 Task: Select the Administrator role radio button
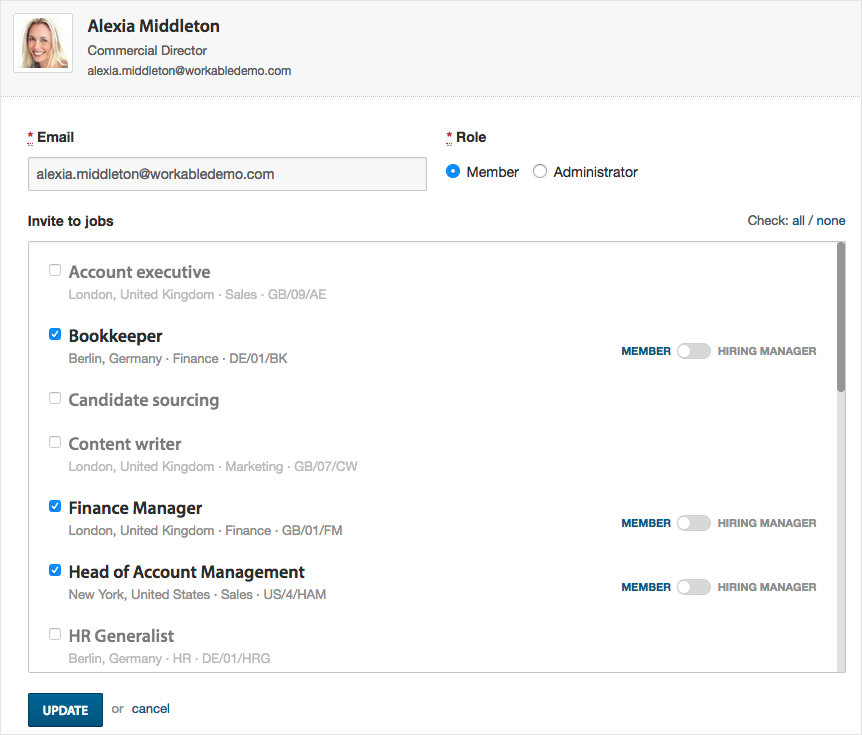[x=540, y=172]
